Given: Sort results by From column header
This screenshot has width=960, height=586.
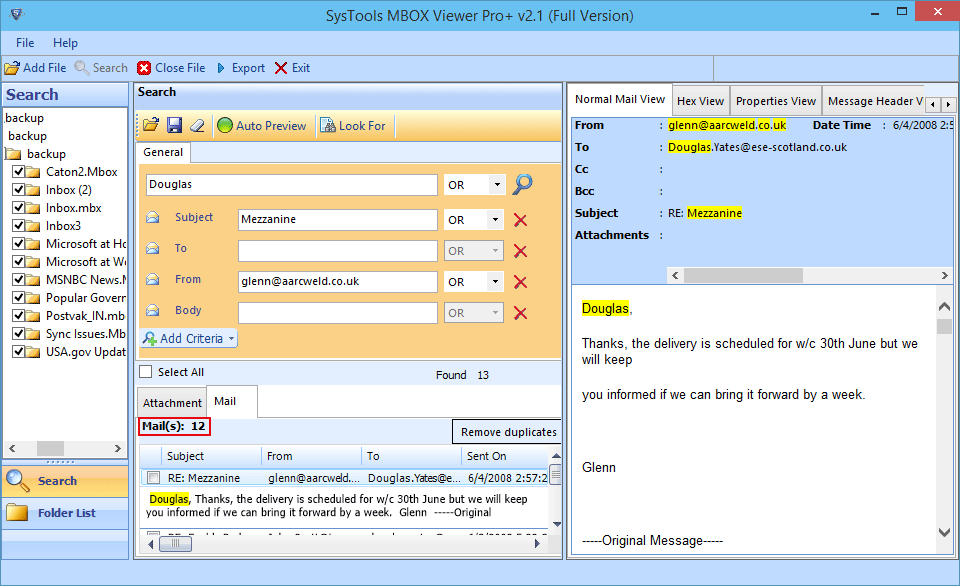Looking at the screenshot, I should [312, 456].
